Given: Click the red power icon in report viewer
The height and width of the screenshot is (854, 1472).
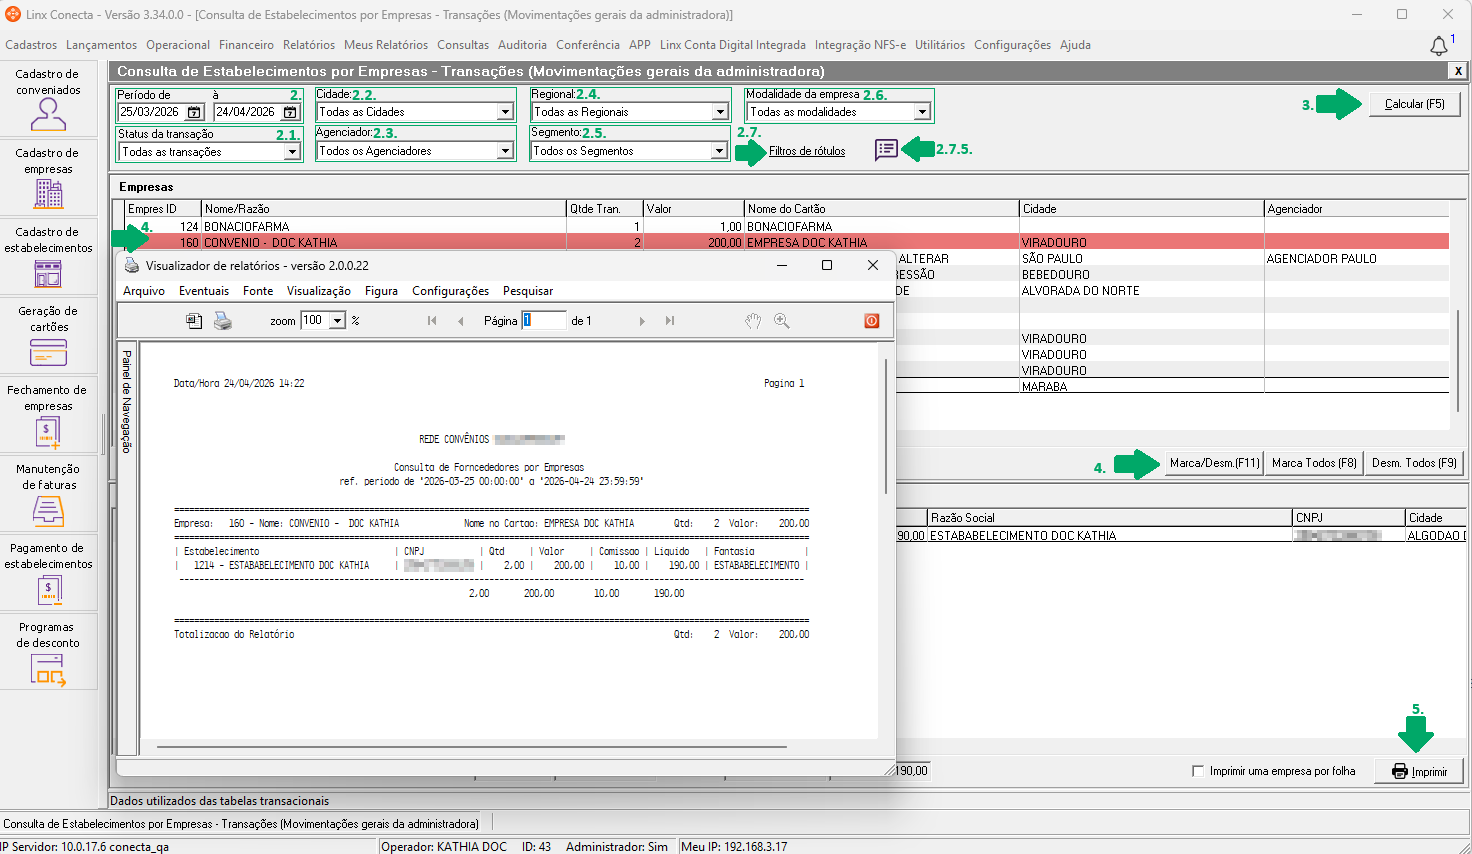Looking at the screenshot, I should (x=871, y=321).
